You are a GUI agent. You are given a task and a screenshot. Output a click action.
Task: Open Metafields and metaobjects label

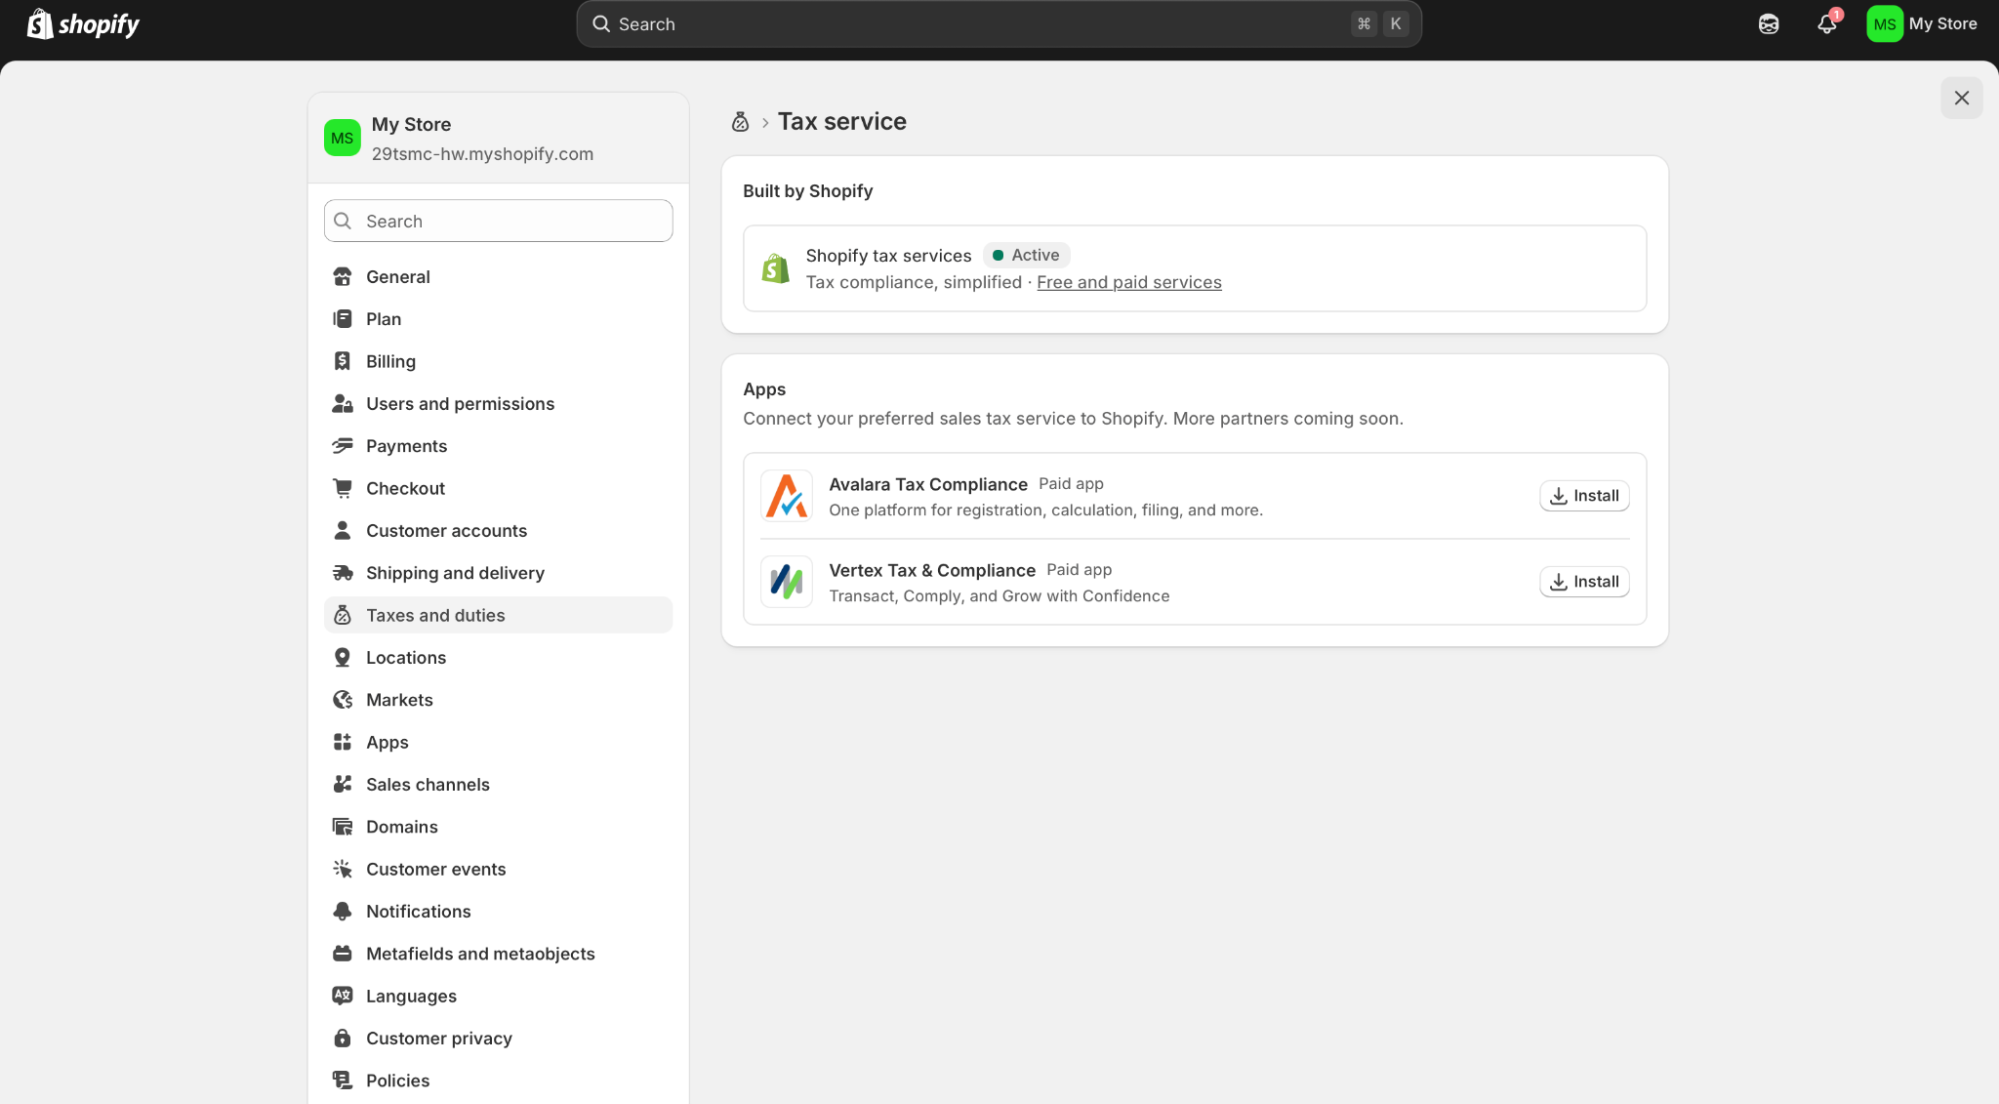[480, 954]
